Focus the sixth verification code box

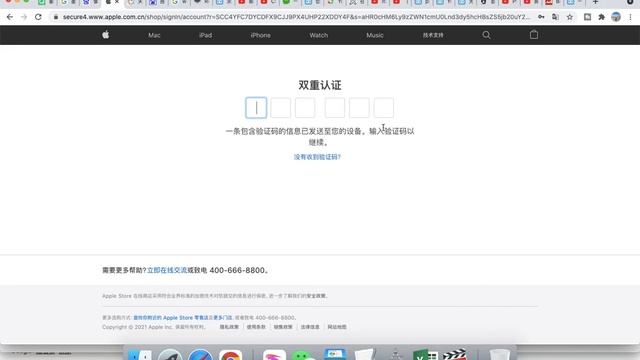[384, 108]
